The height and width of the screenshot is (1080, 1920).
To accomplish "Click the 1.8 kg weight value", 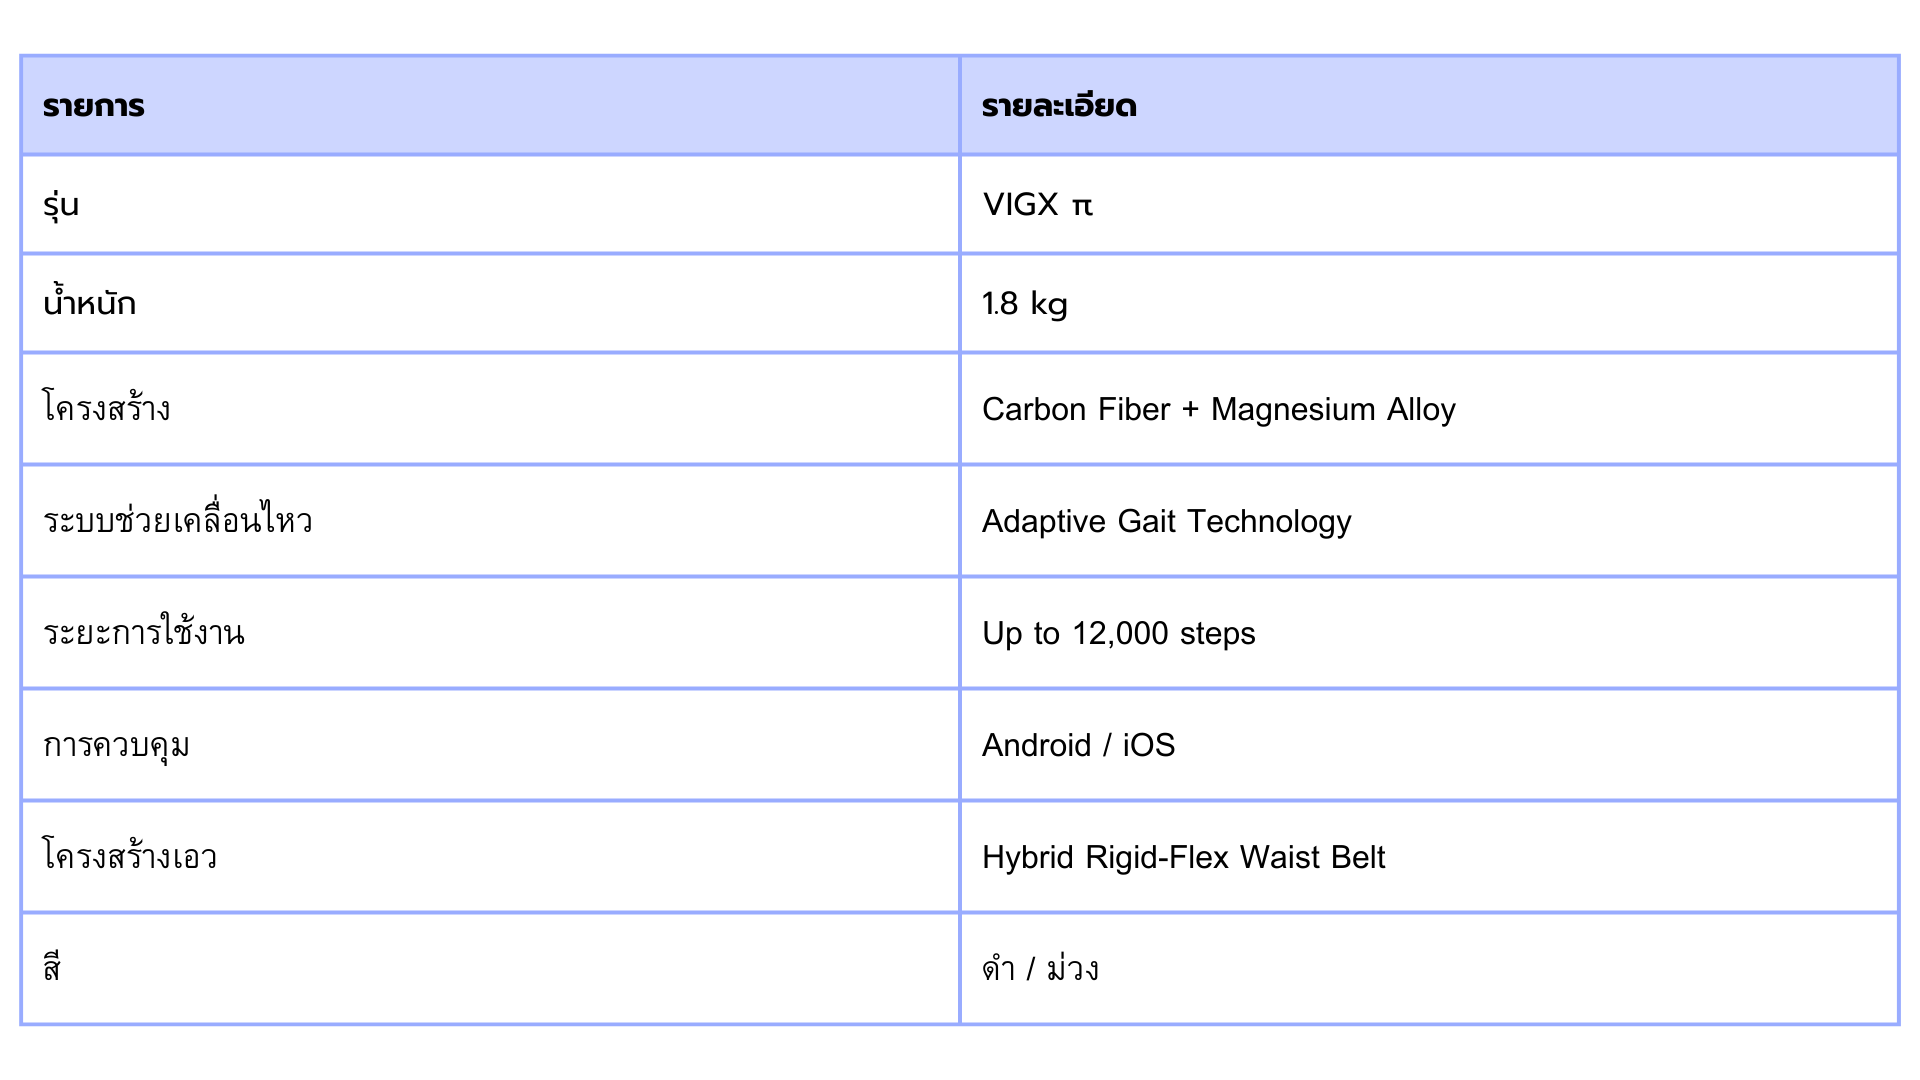I will [x=1024, y=304].
